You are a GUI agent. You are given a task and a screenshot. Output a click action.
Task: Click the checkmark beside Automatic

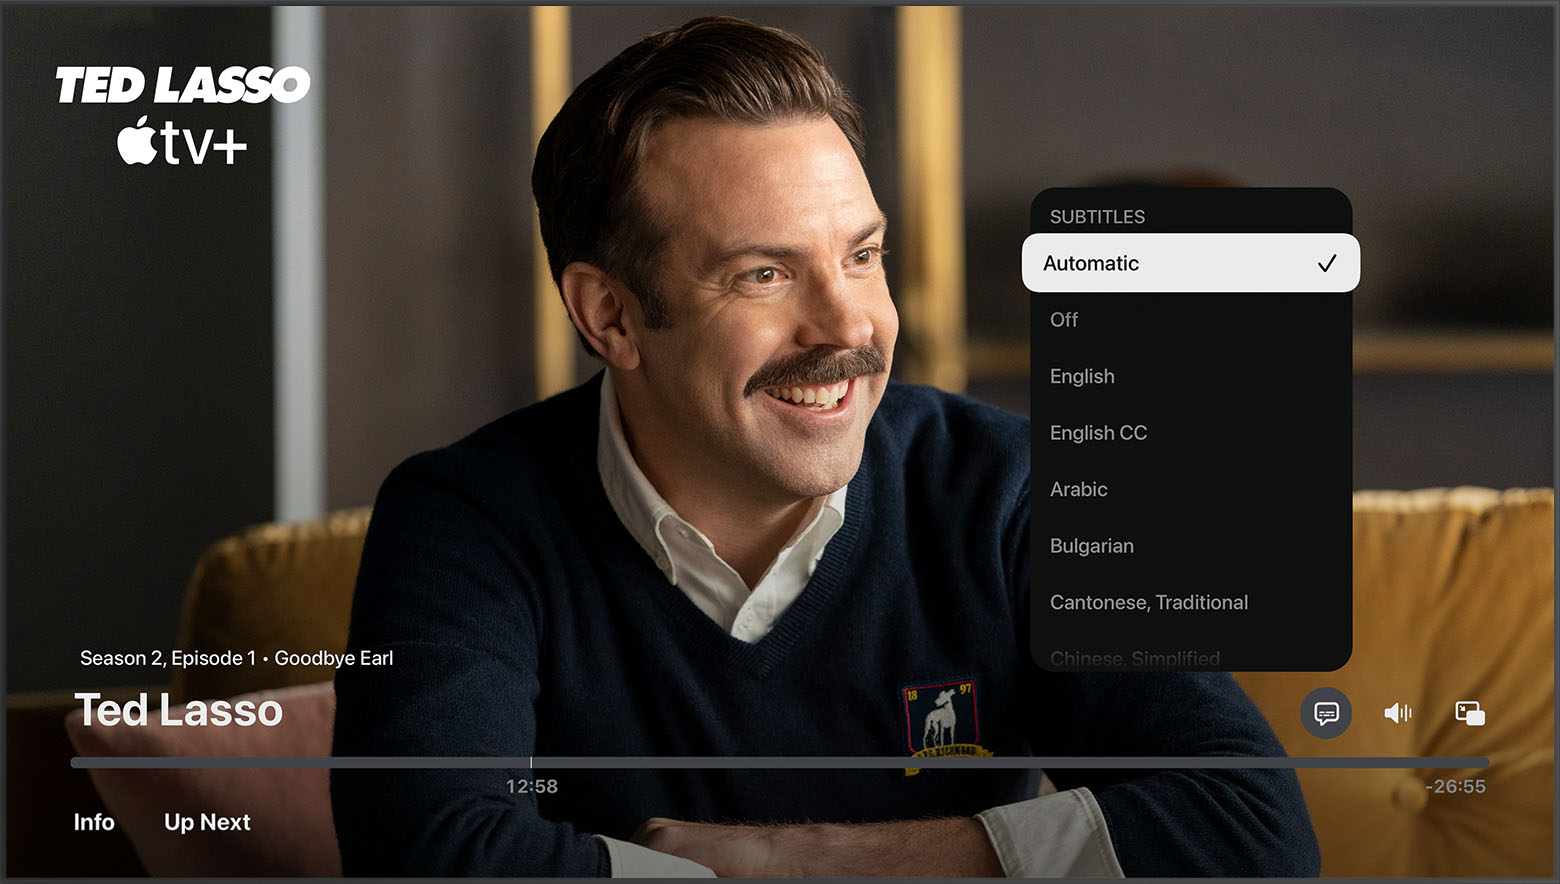(x=1328, y=263)
